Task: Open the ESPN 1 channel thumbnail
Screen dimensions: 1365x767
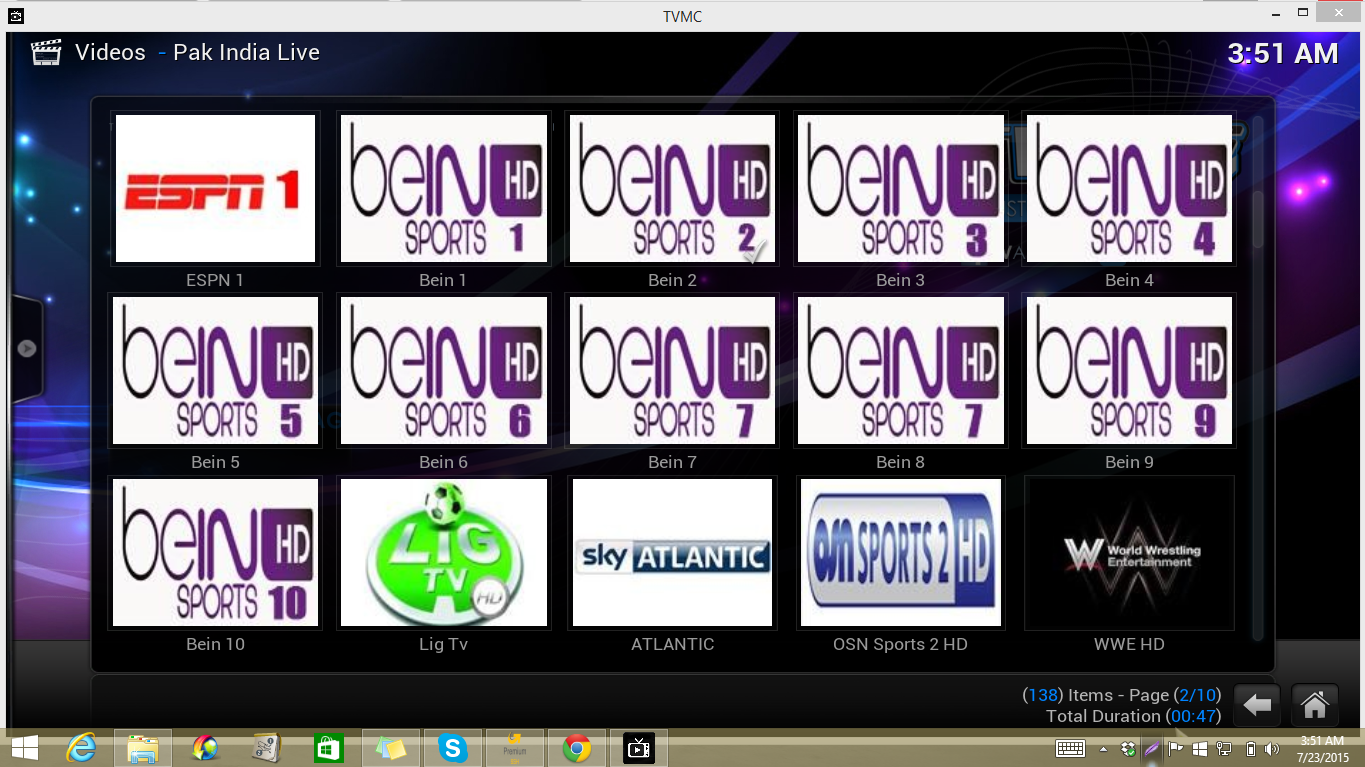Action: (x=215, y=188)
